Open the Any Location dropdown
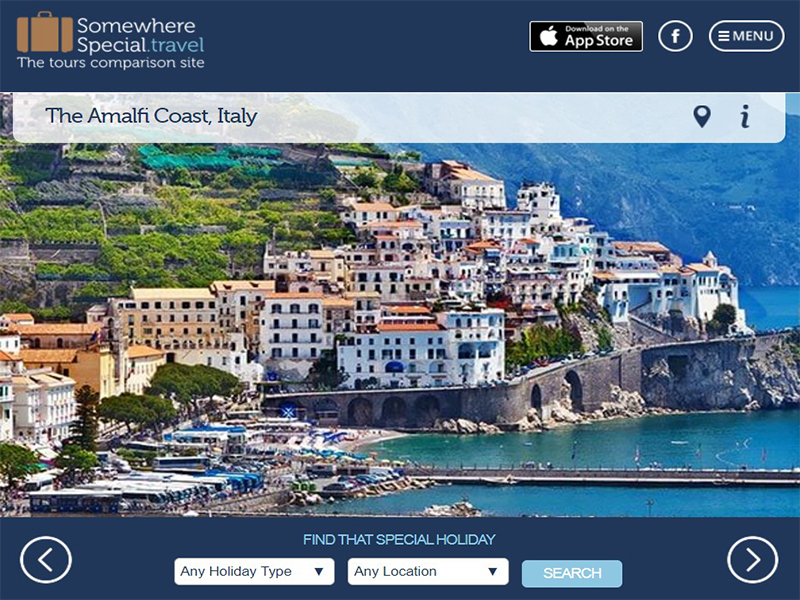The image size is (800, 600). click(428, 571)
